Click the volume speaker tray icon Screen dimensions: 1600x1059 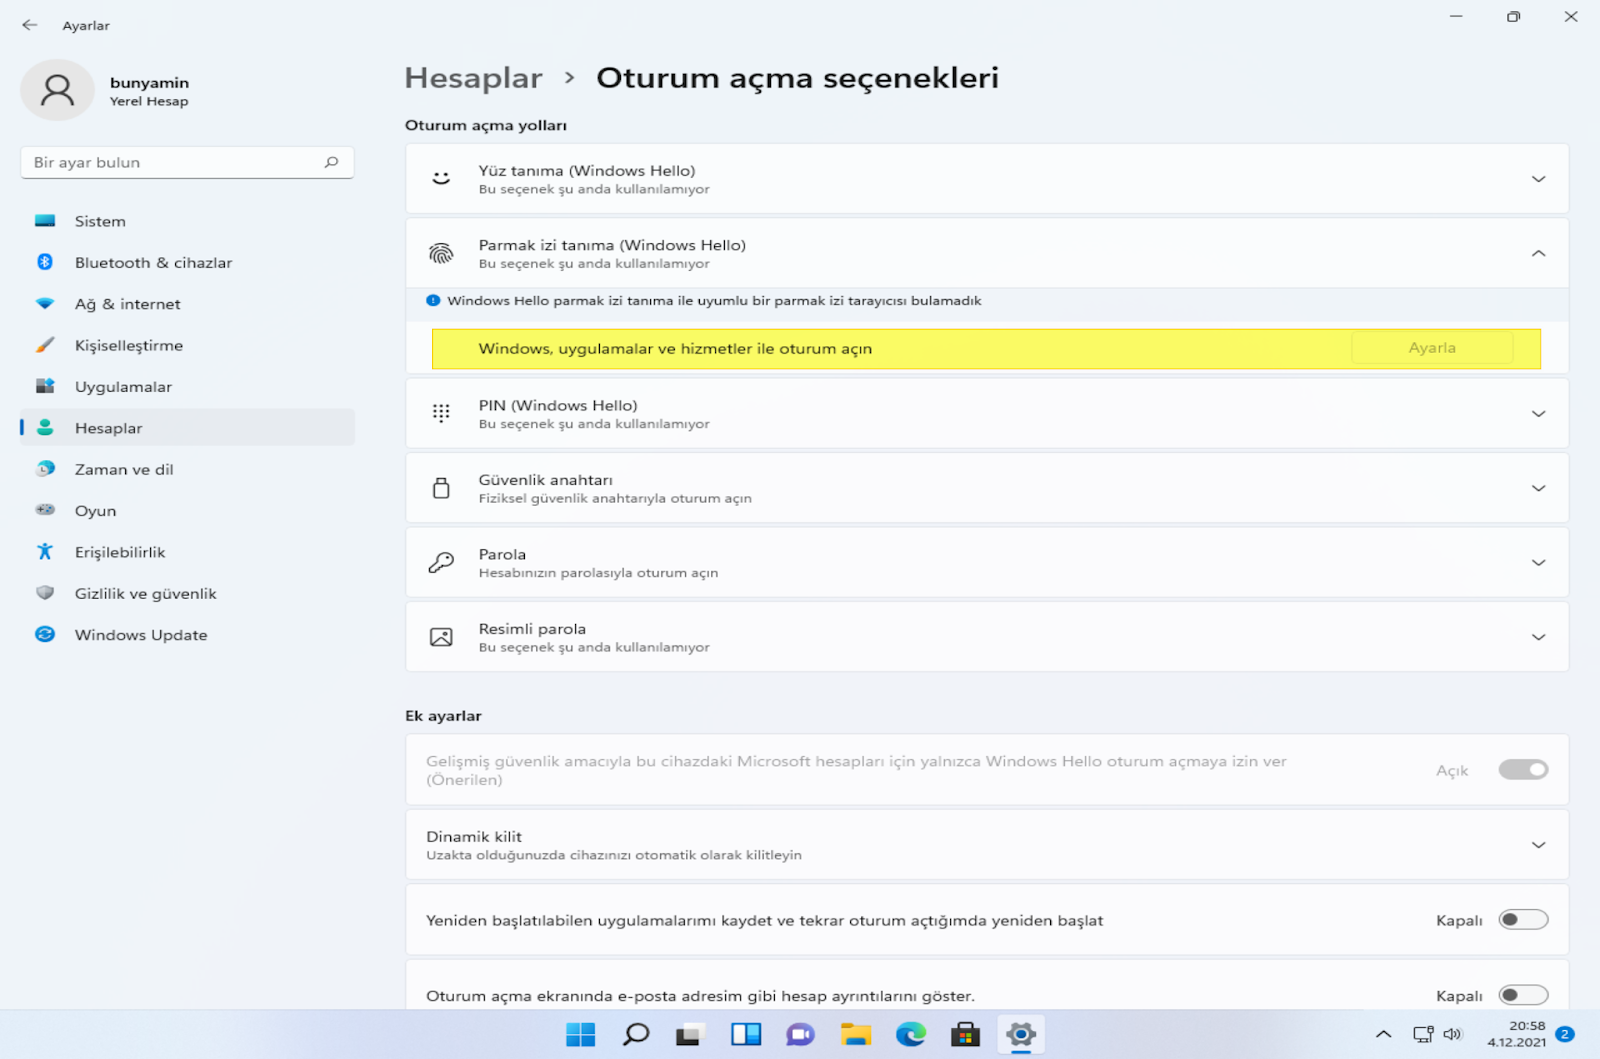click(x=1452, y=1034)
